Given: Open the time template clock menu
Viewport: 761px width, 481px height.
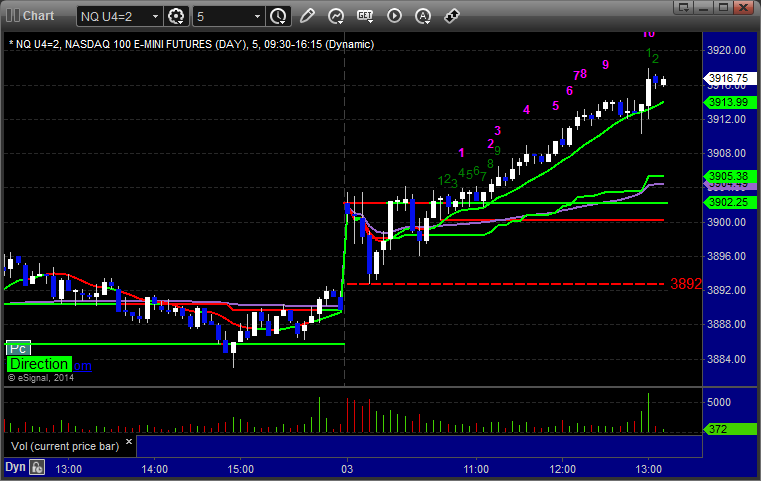Looking at the screenshot, I should [278, 17].
